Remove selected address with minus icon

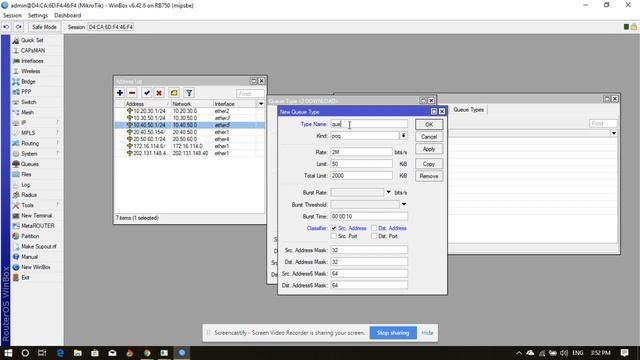point(132,93)
